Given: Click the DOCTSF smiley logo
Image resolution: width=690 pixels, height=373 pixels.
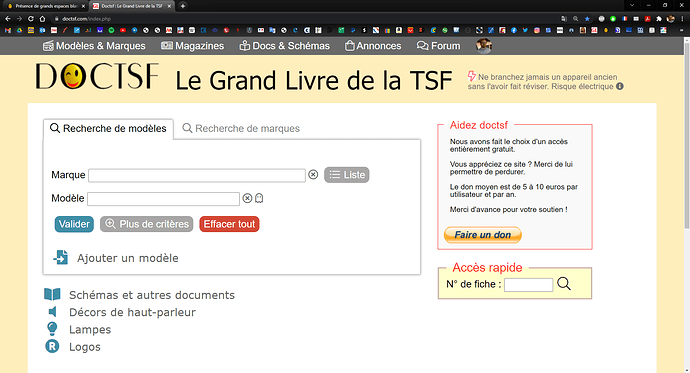Looking at the screenshot, I should [97, 76].
